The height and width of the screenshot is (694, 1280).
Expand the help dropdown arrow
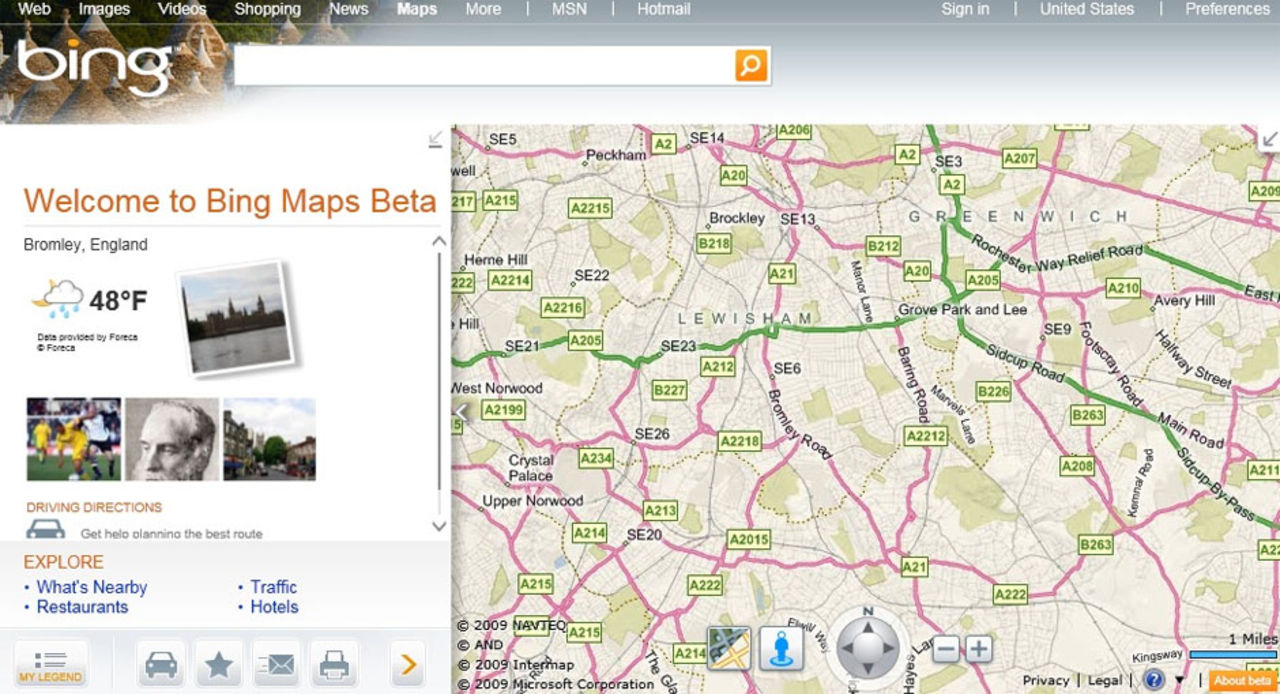[x=1180, y=681]
